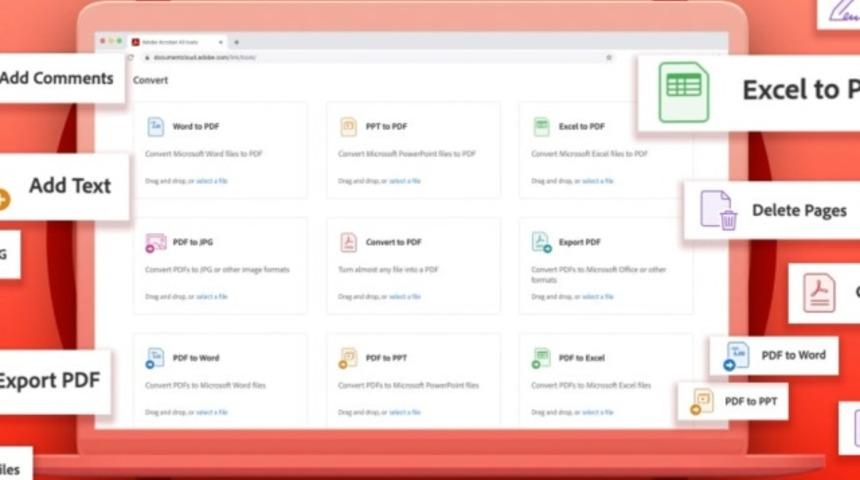Screen dimensions: 860x480
Task: Click select a file link under Convert to PDF
Action: pyautogui.click(x=405, y=297)
